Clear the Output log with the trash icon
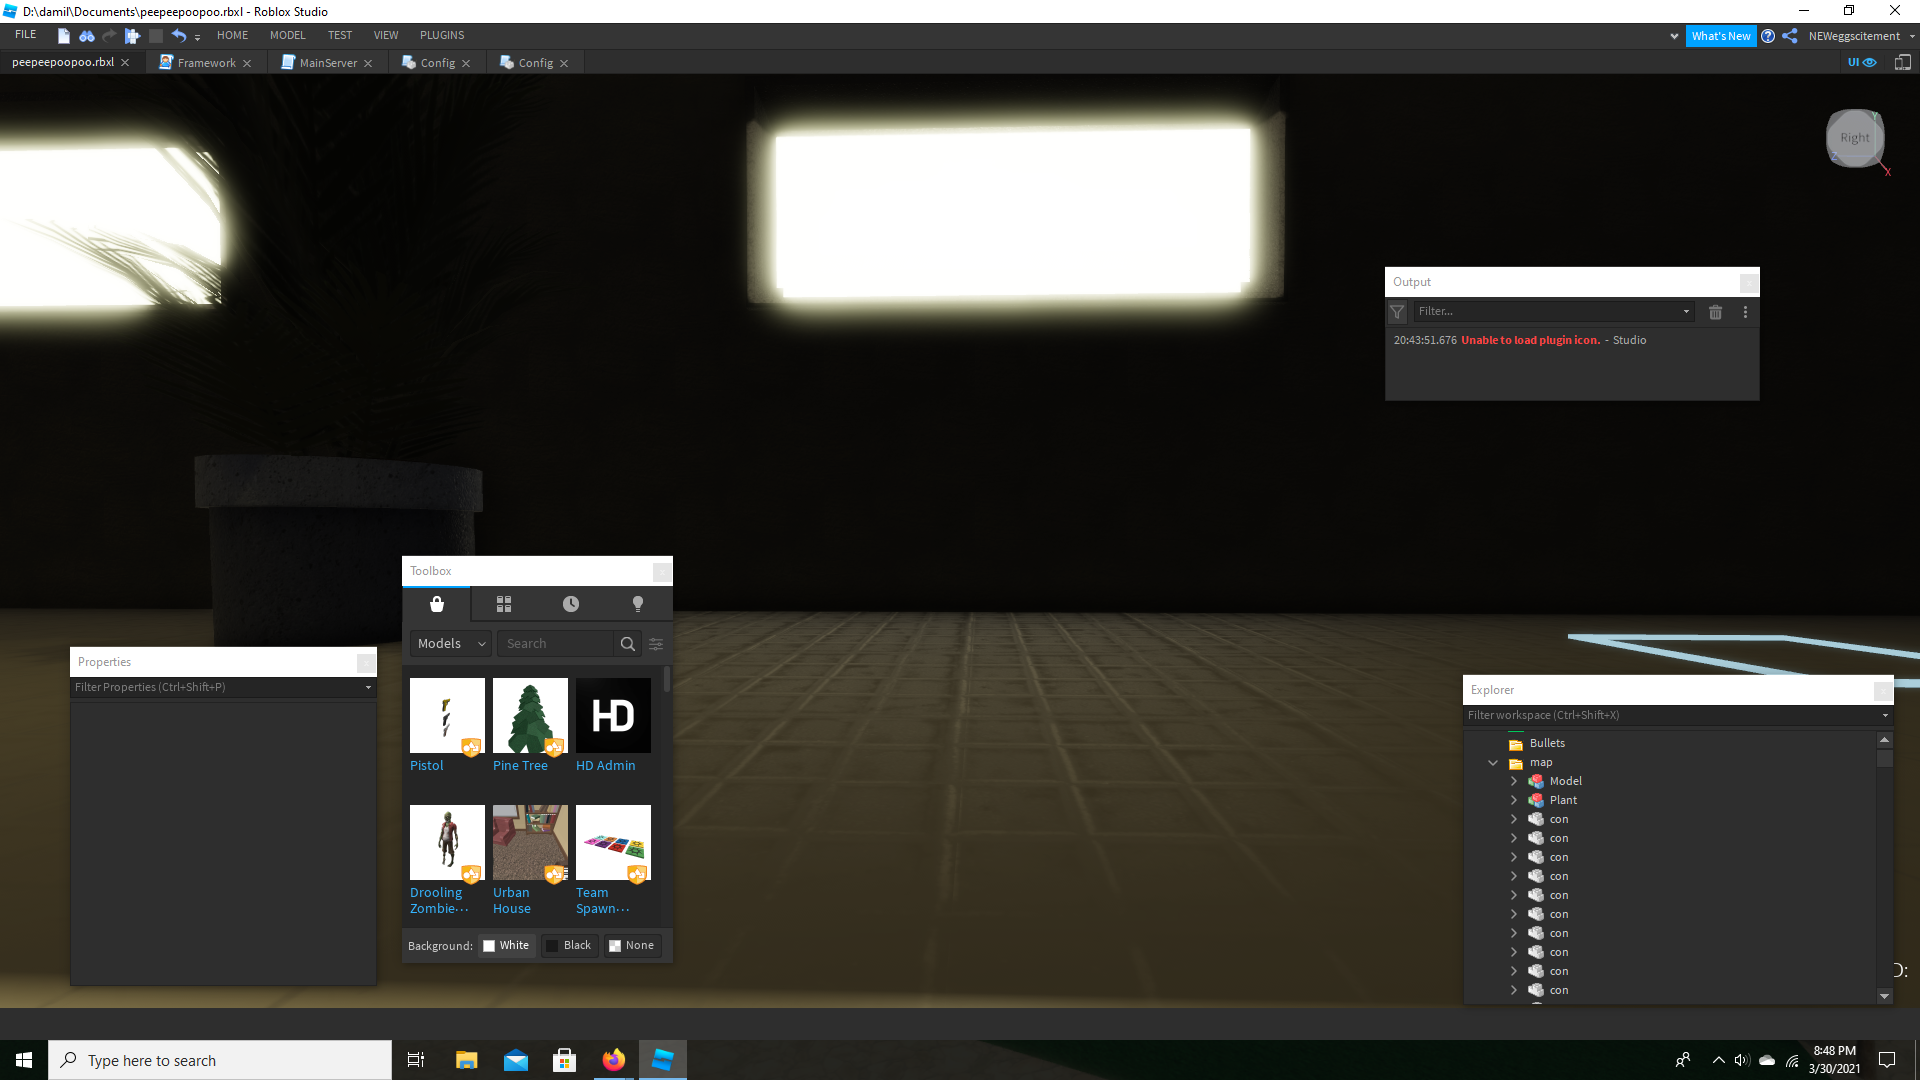The width and height of the screenshot is (1920, 1080). pos(1715,312)
